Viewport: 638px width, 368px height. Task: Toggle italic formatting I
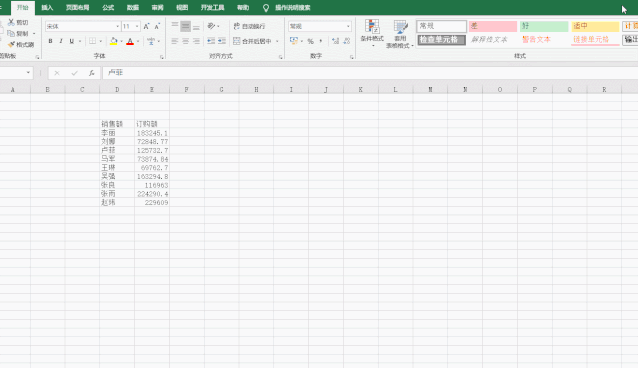coord(61,41)
